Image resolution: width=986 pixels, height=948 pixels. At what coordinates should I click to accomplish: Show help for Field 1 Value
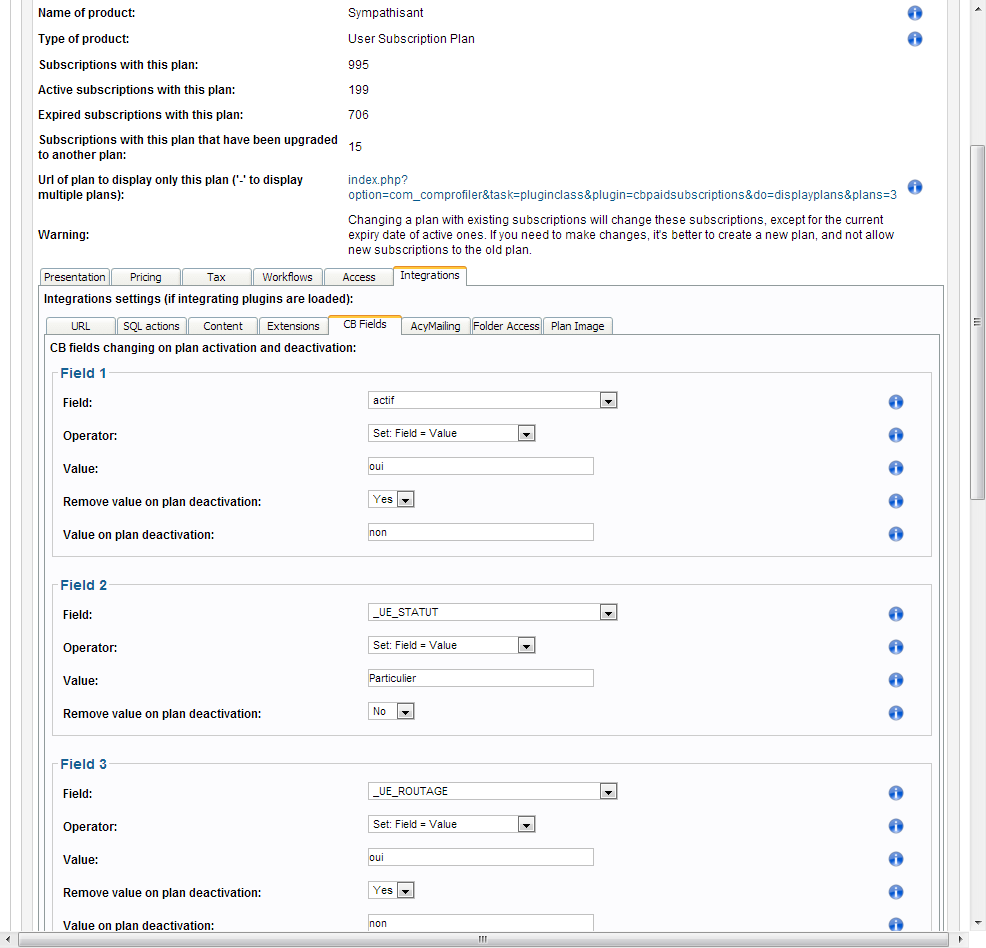895,468
